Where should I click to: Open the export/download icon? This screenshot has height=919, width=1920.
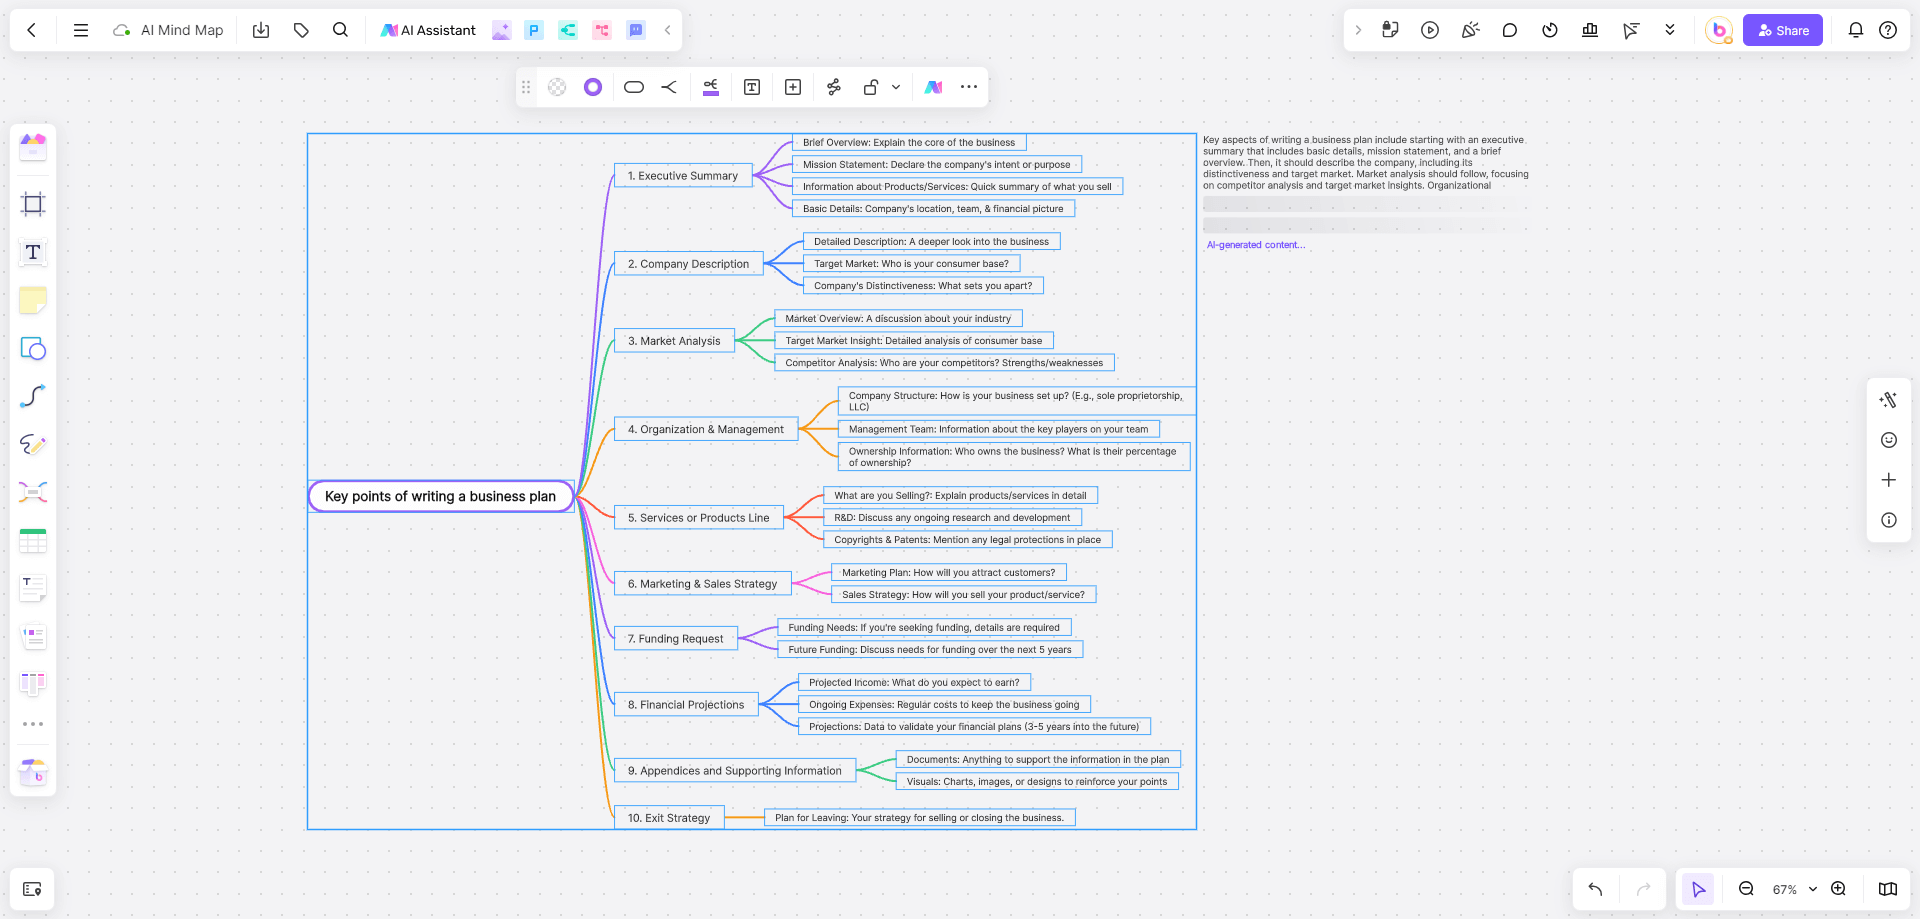pyautogui.click(x=261, y=30)
